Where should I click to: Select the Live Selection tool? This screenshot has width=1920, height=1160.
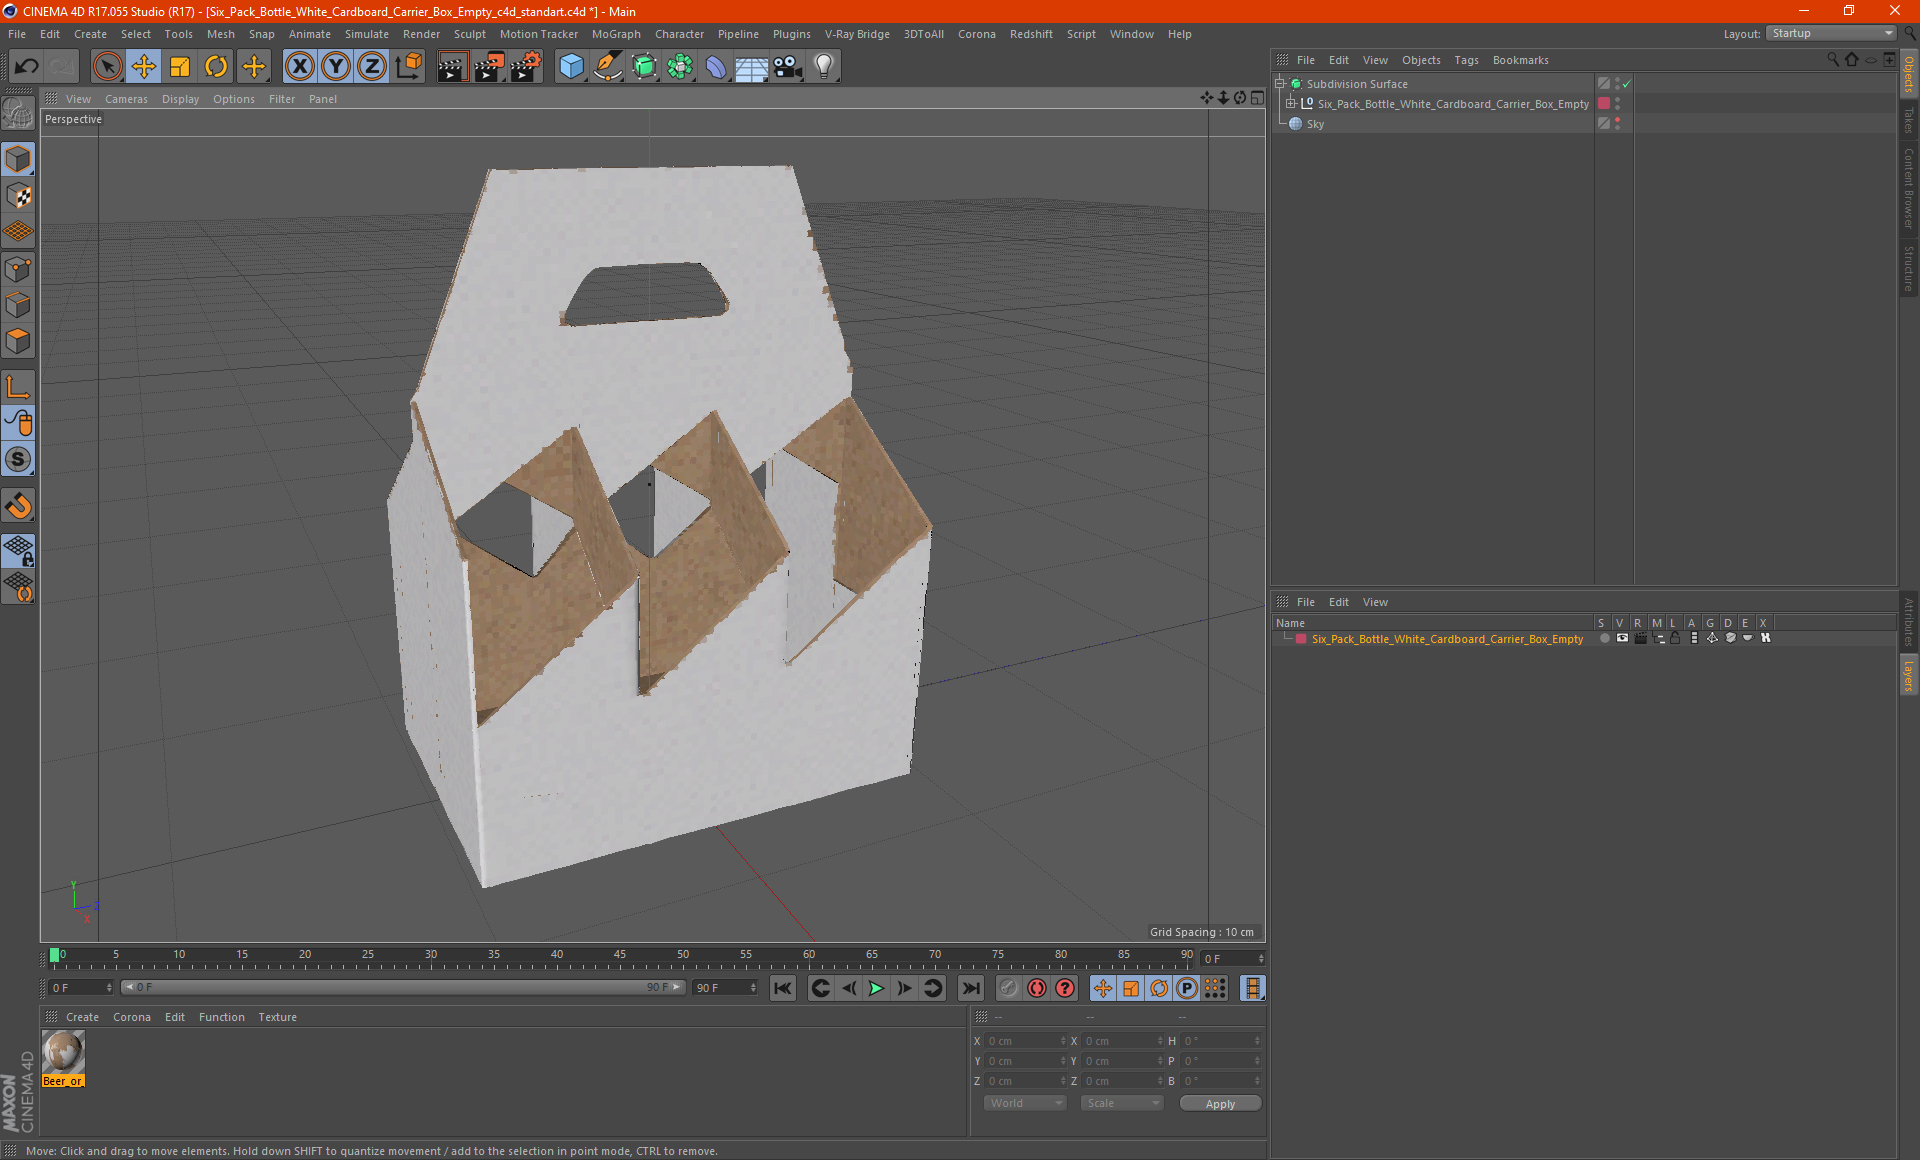pyautogui.click(x=107, y=67)
